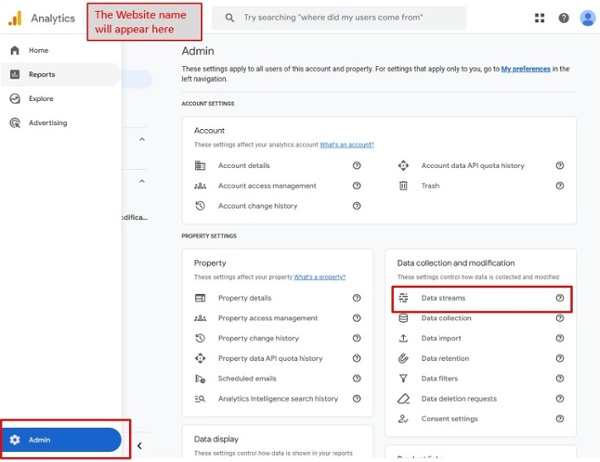Open the user account avatar menu
The height and width of the screenshot is (462, 600).
587,18
